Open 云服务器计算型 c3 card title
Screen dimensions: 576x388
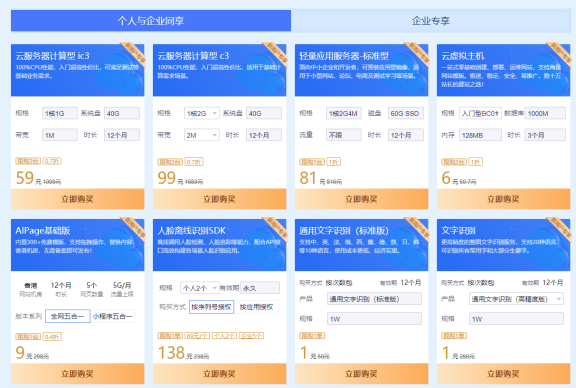click(193, 56)
